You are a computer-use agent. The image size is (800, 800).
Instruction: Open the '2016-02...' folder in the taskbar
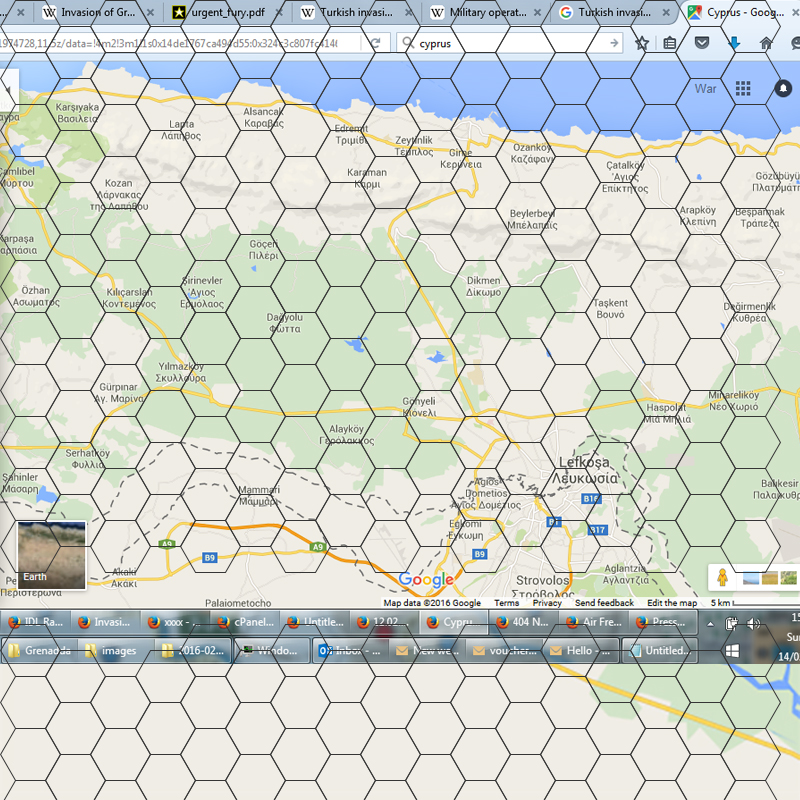[x=193, y=651]
